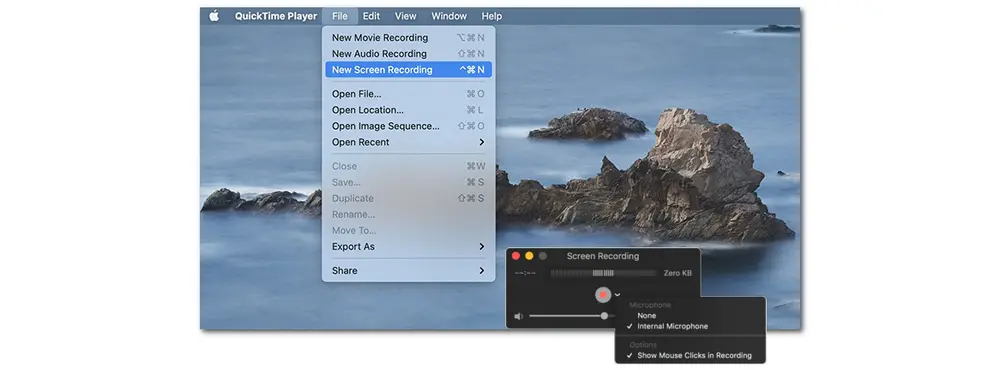Click the Screen Recording window title
Viewport: 1000px width, 370px height.
[603, 256]
